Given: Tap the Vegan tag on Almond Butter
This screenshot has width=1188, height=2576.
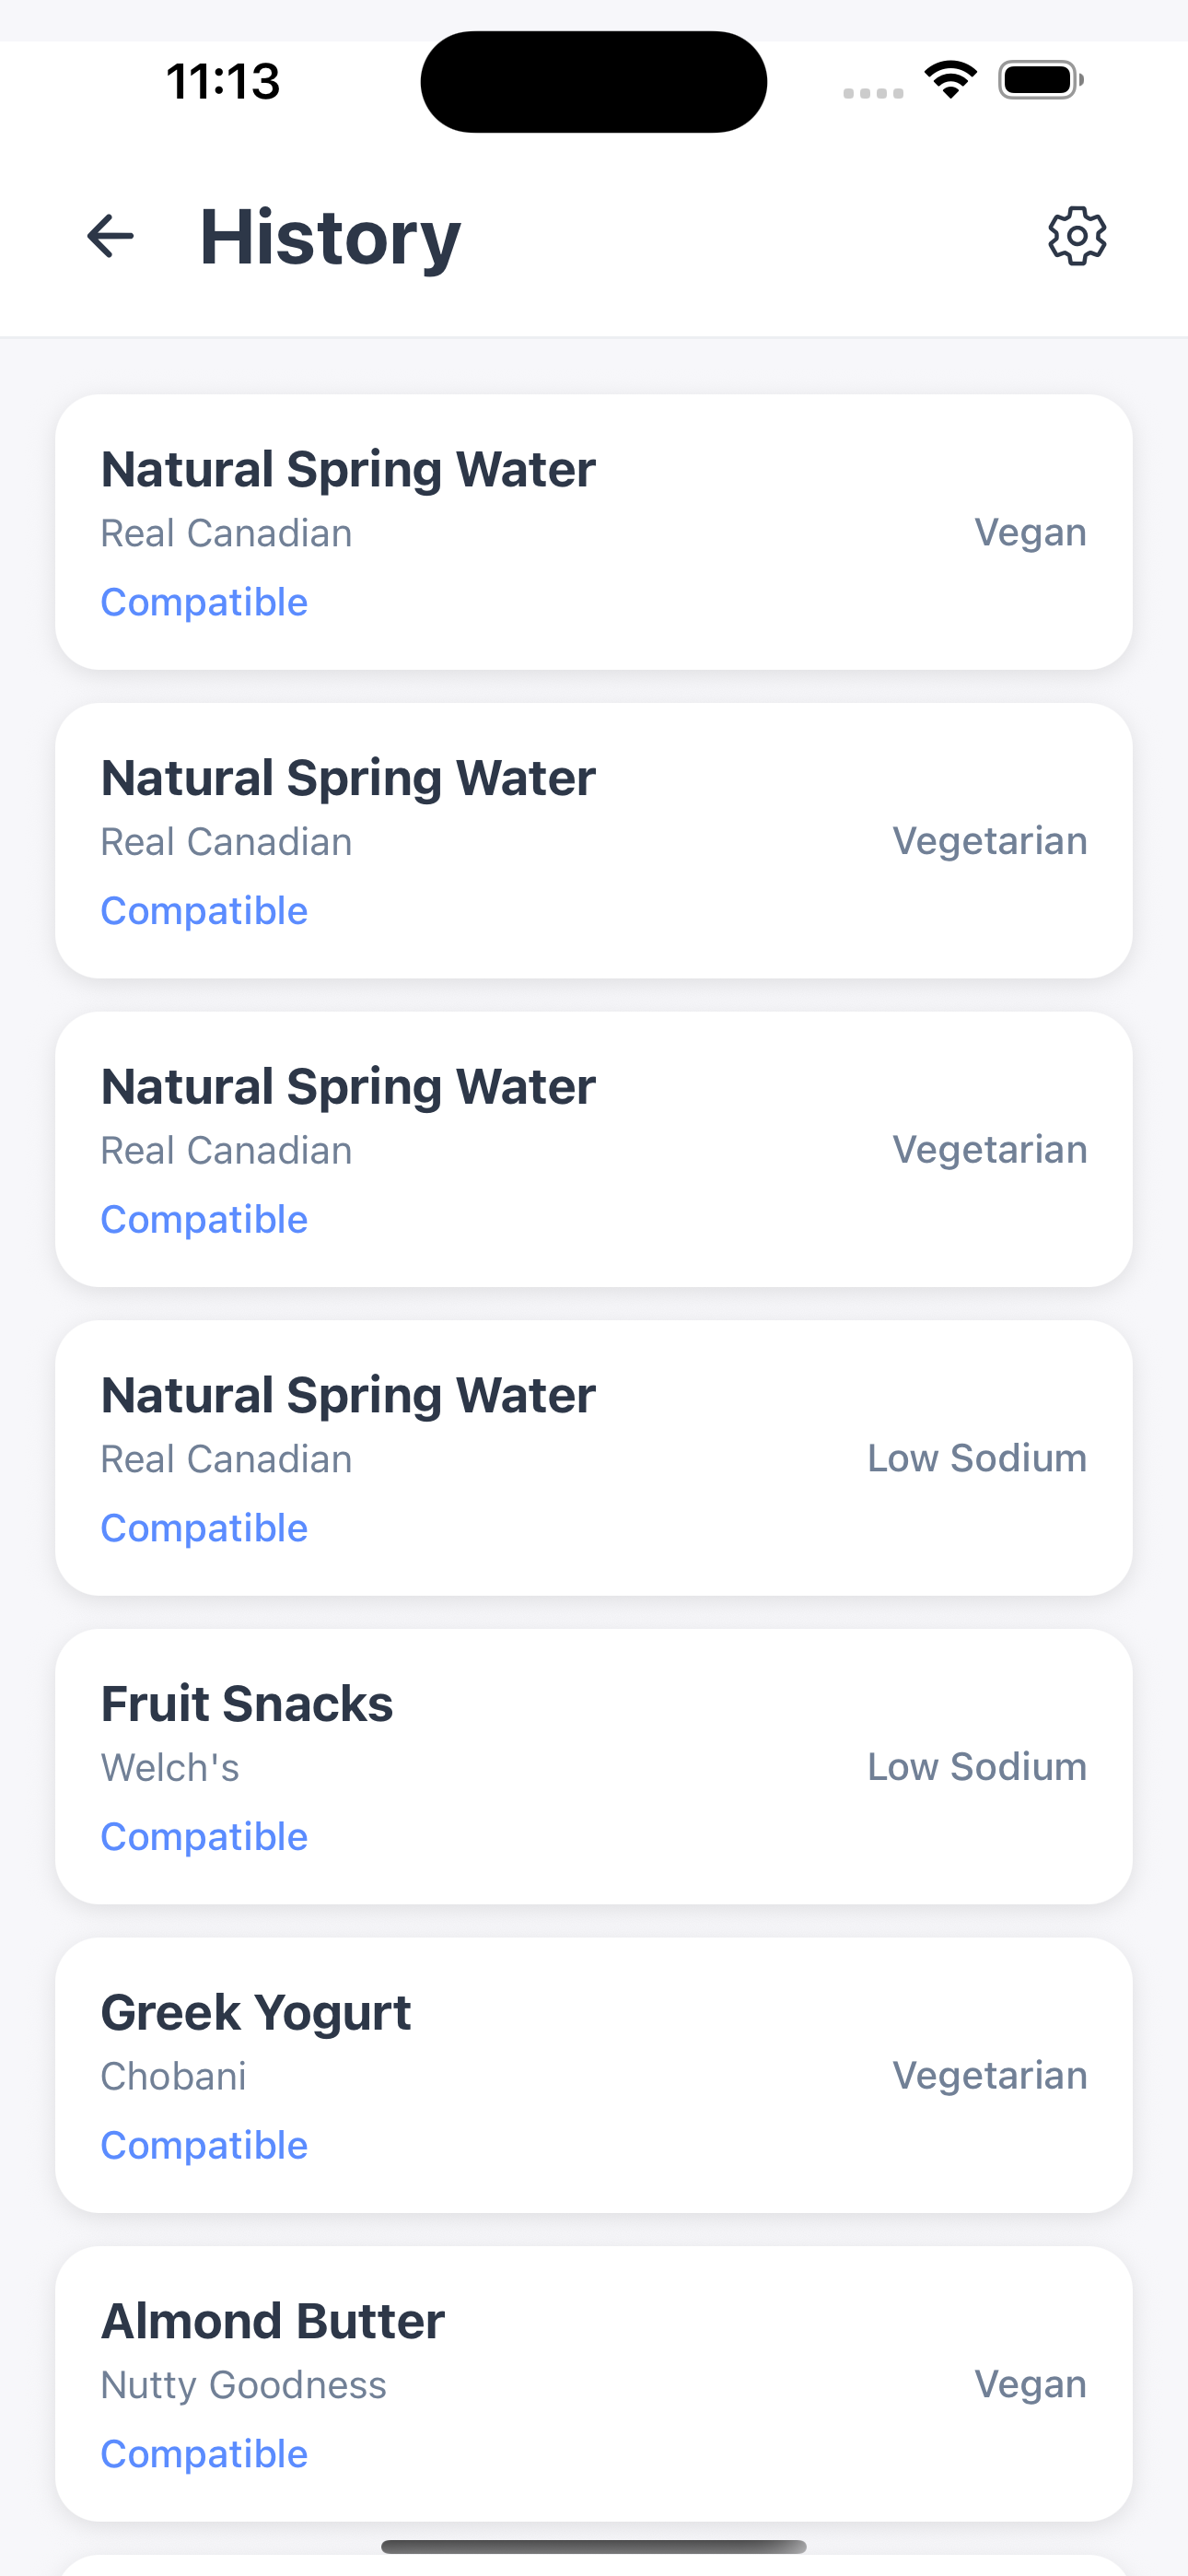Looking at the screenshot, I should click(1030, 2384).
